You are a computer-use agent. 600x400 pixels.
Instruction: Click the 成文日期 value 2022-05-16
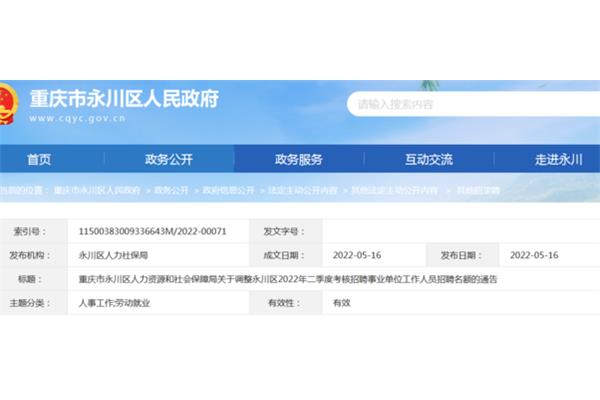click(x=357, y=255)
